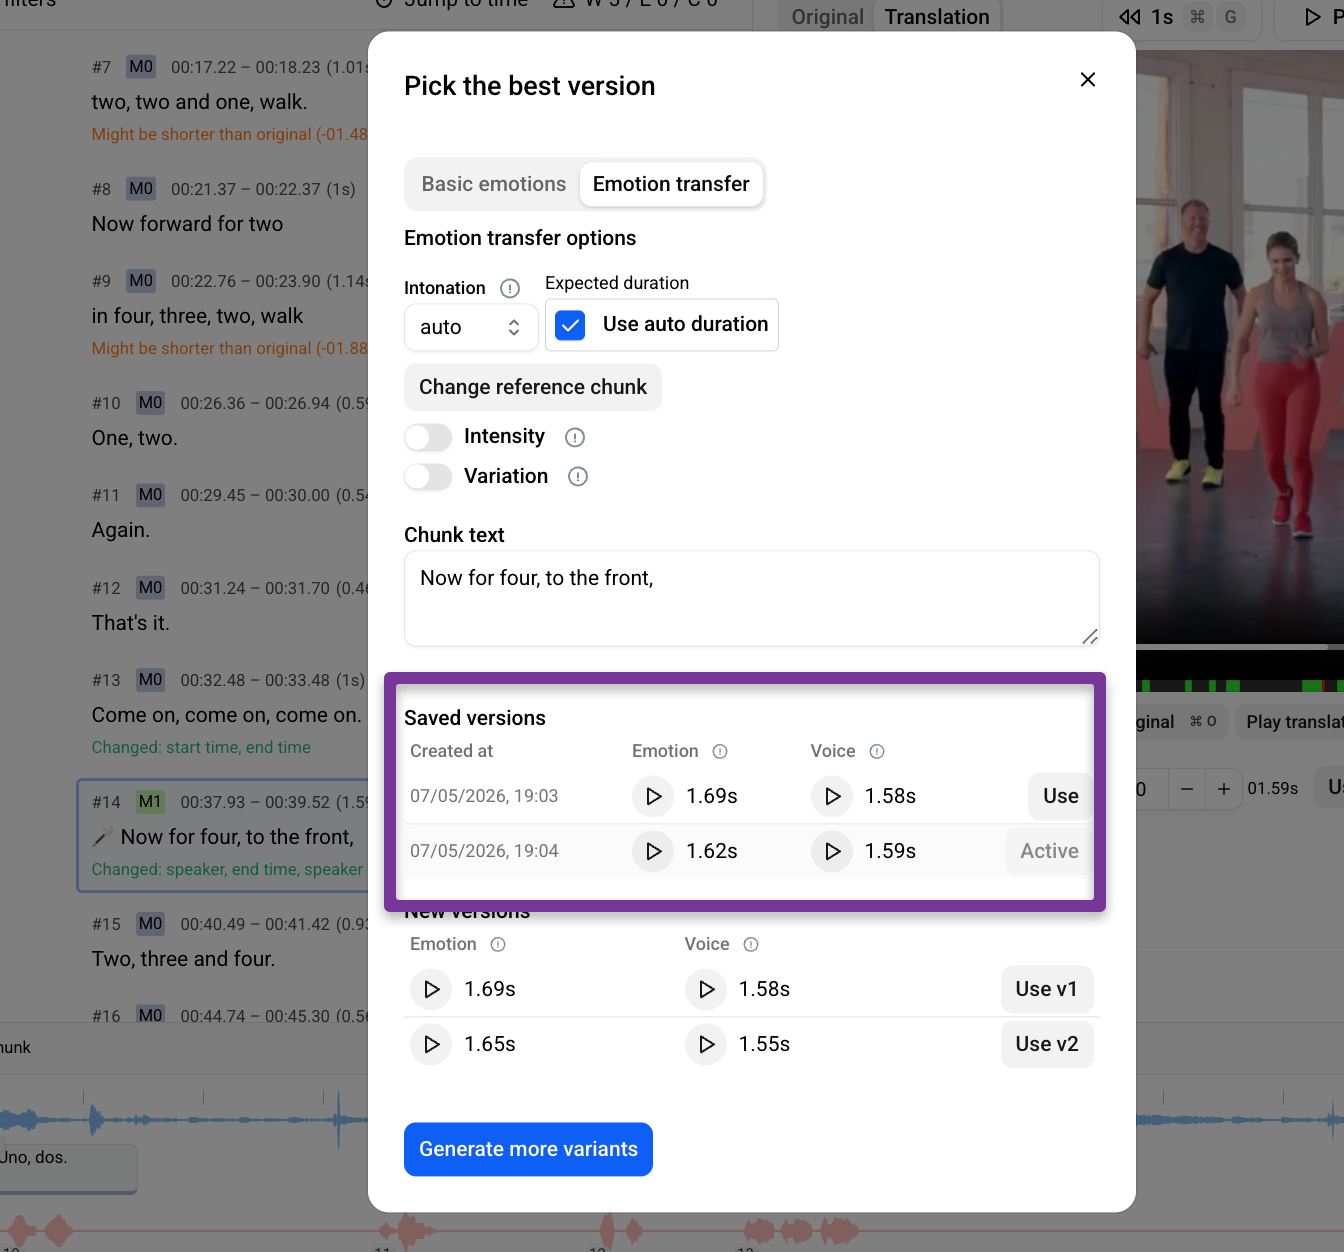This screenshot has width=1344, height=1252.
Task: Uncheck the Use auto duration checkbox
Action: coord(570,325)
